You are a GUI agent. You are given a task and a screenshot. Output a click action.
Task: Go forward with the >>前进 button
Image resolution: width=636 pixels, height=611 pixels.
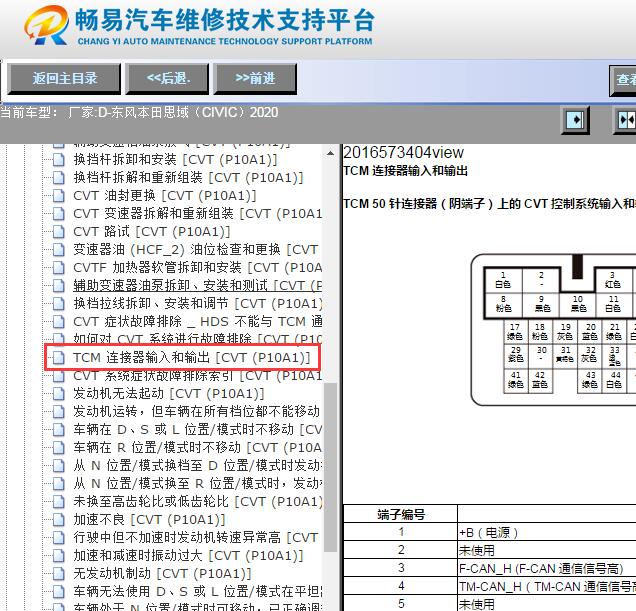point(255,79)
